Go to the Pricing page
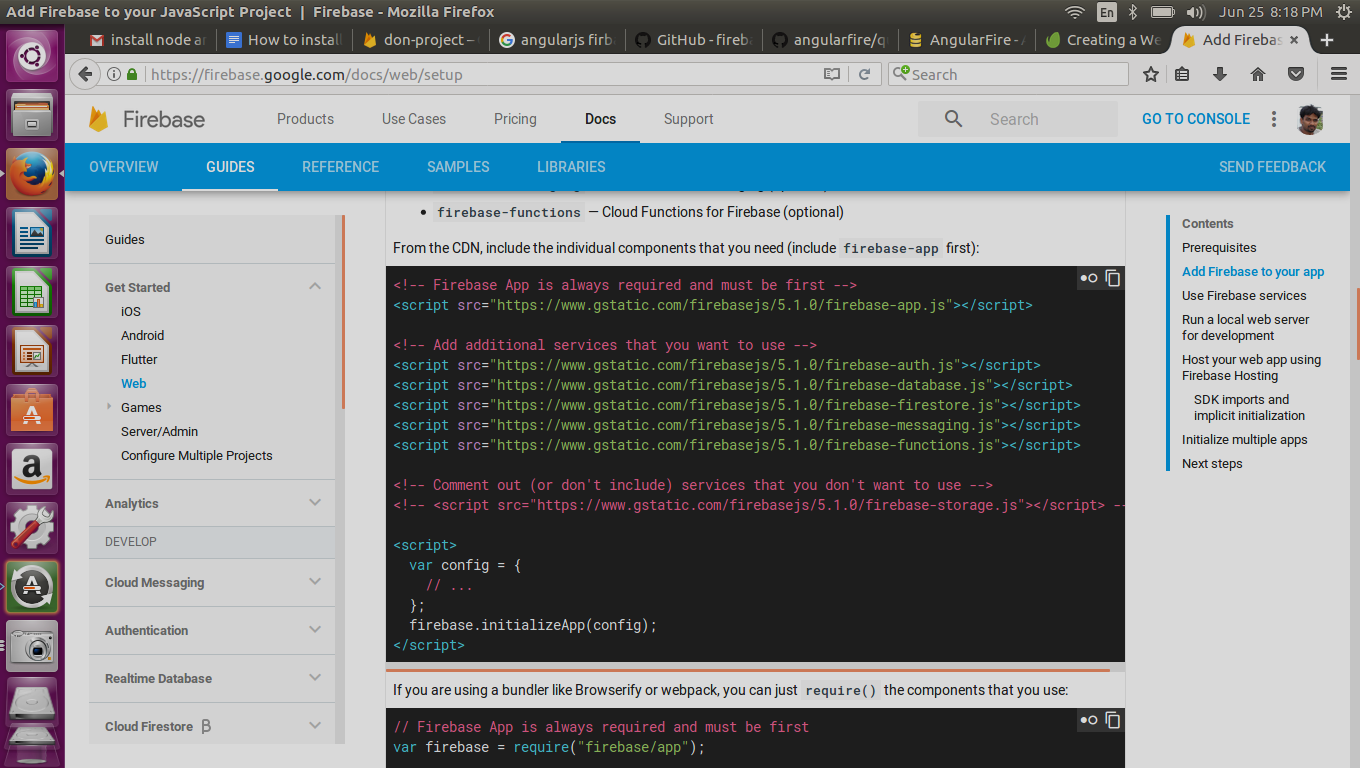This screenshot has height=768, width=1360. pyautogui.click(x=515, y=119)
